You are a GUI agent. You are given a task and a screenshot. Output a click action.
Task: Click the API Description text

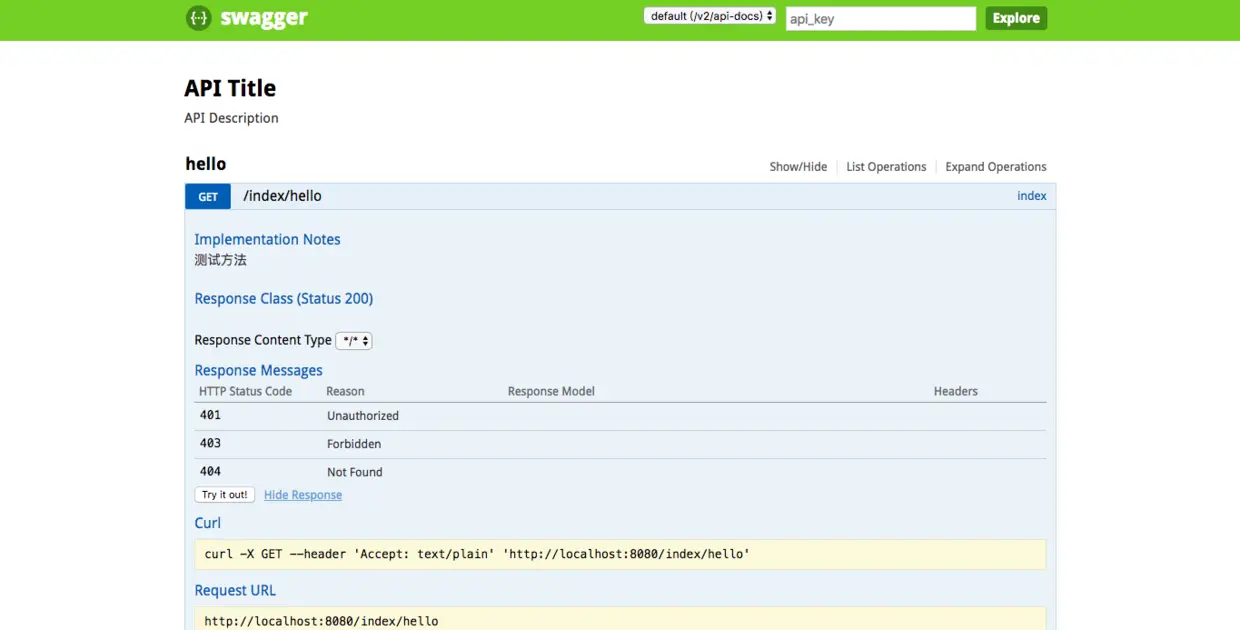click(231, 118)
